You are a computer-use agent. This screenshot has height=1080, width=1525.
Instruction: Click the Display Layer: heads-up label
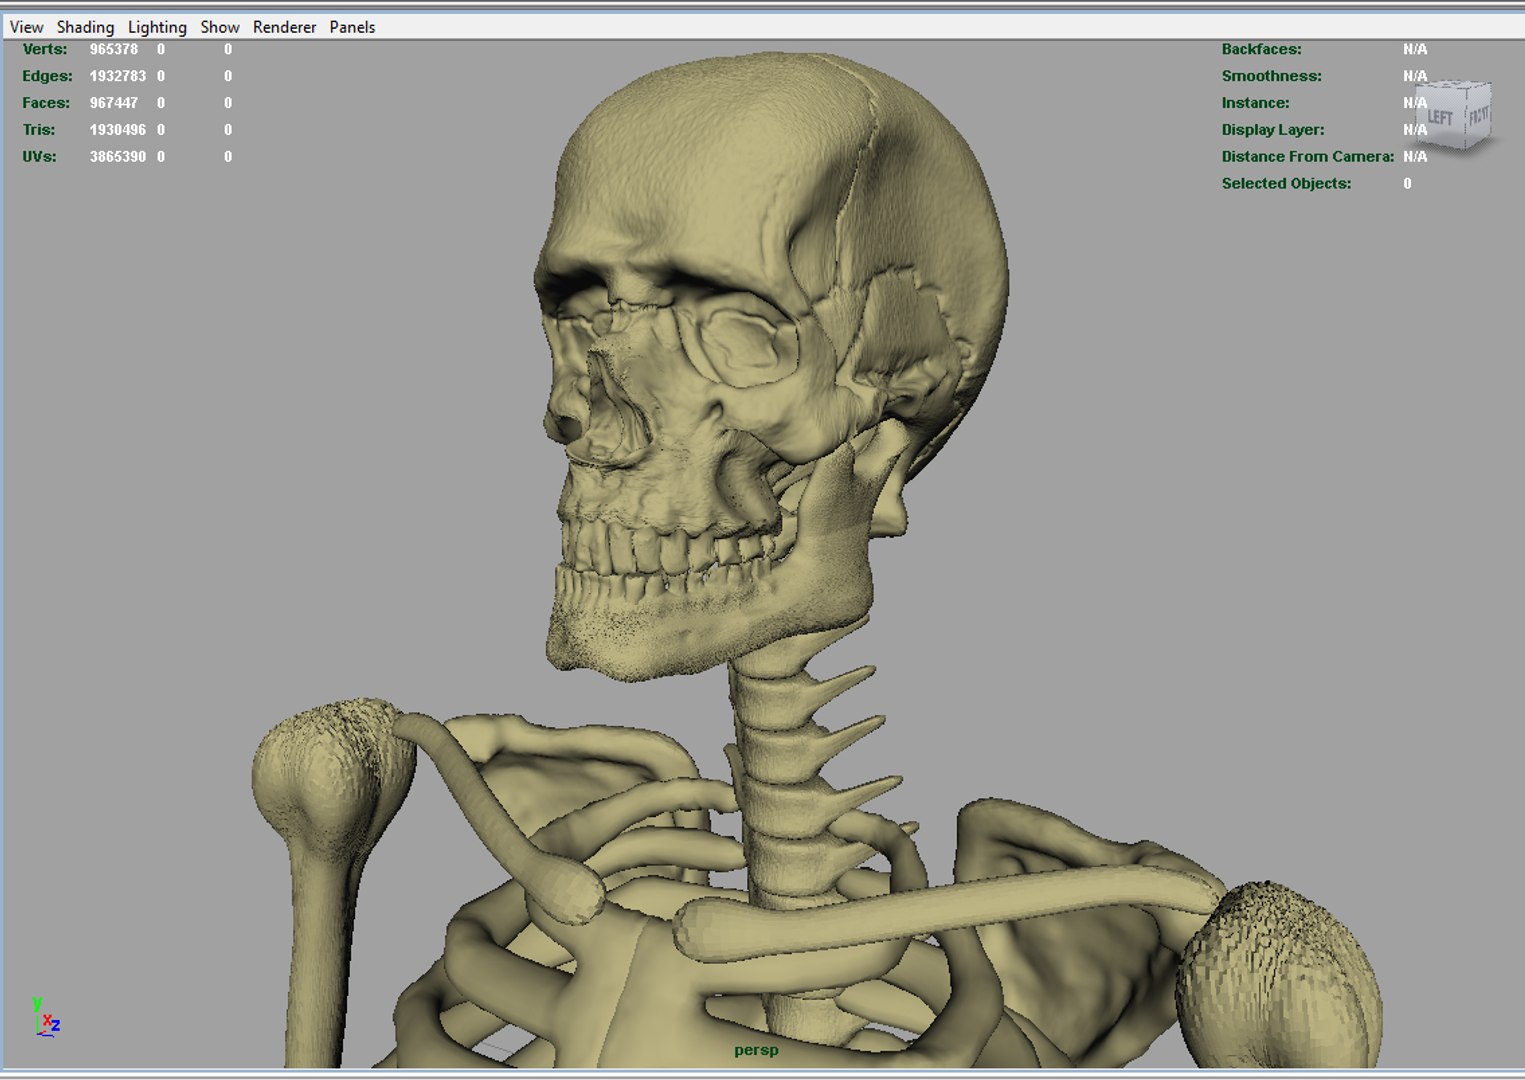(x=1272, y=130)
